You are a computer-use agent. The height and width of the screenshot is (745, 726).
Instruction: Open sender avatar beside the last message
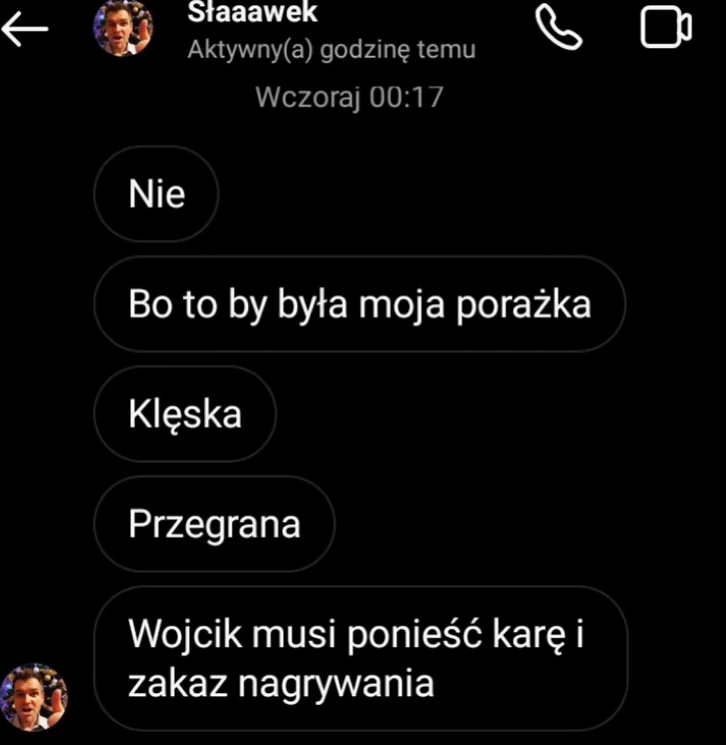tap(34, 697)
